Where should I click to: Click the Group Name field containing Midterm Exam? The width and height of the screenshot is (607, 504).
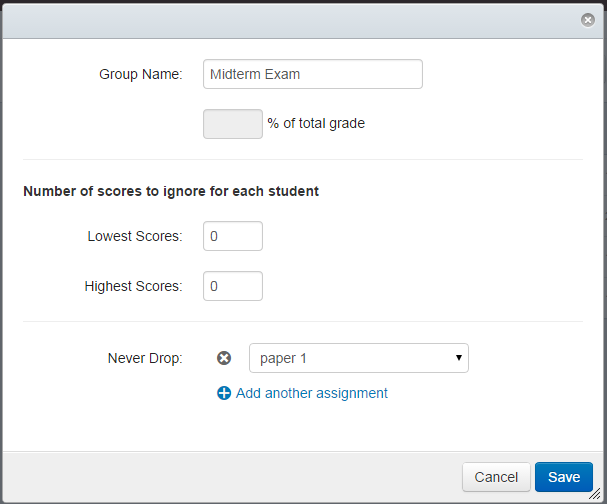click(313, 74)
